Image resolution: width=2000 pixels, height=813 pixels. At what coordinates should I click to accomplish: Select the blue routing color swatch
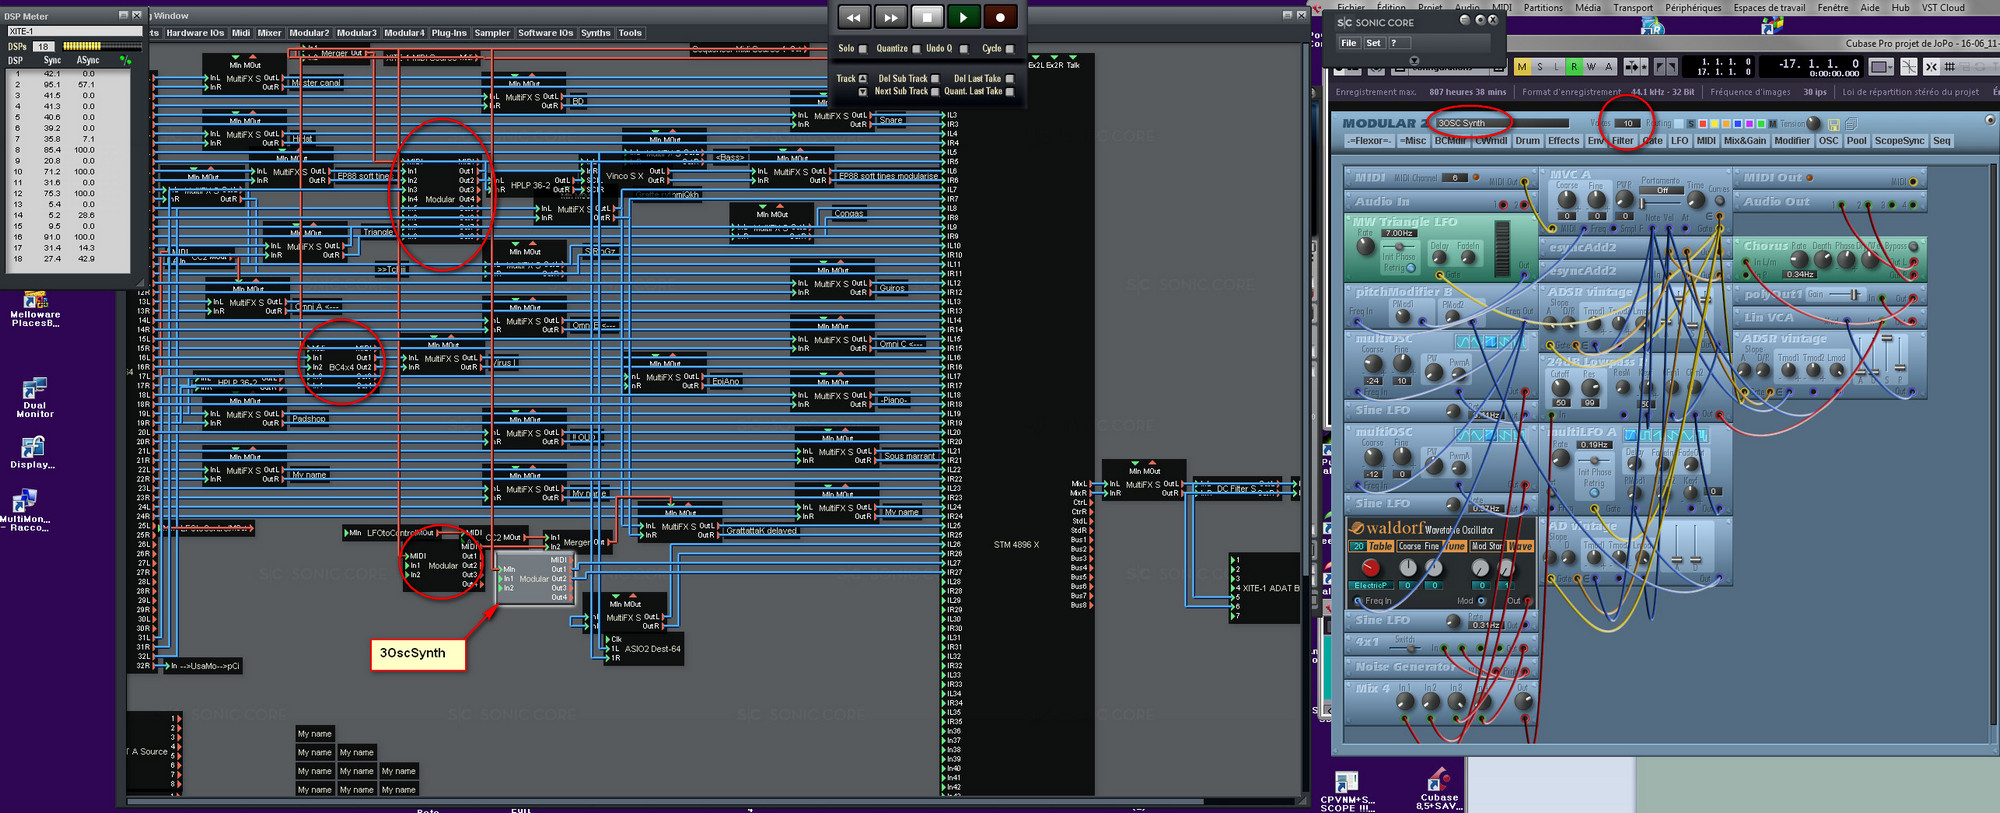coord(1736,124)
